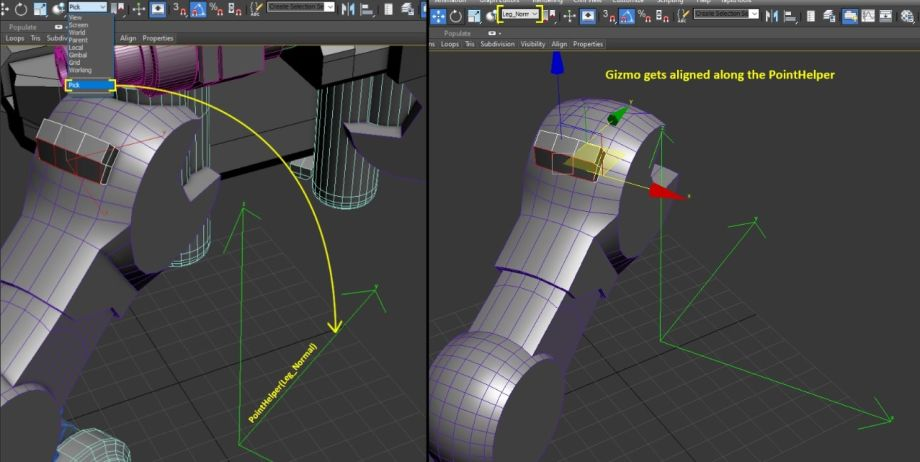Screen dimensions: 920x462
Task: Click Mirror tool in right panel toolbar
Action: 772,16
